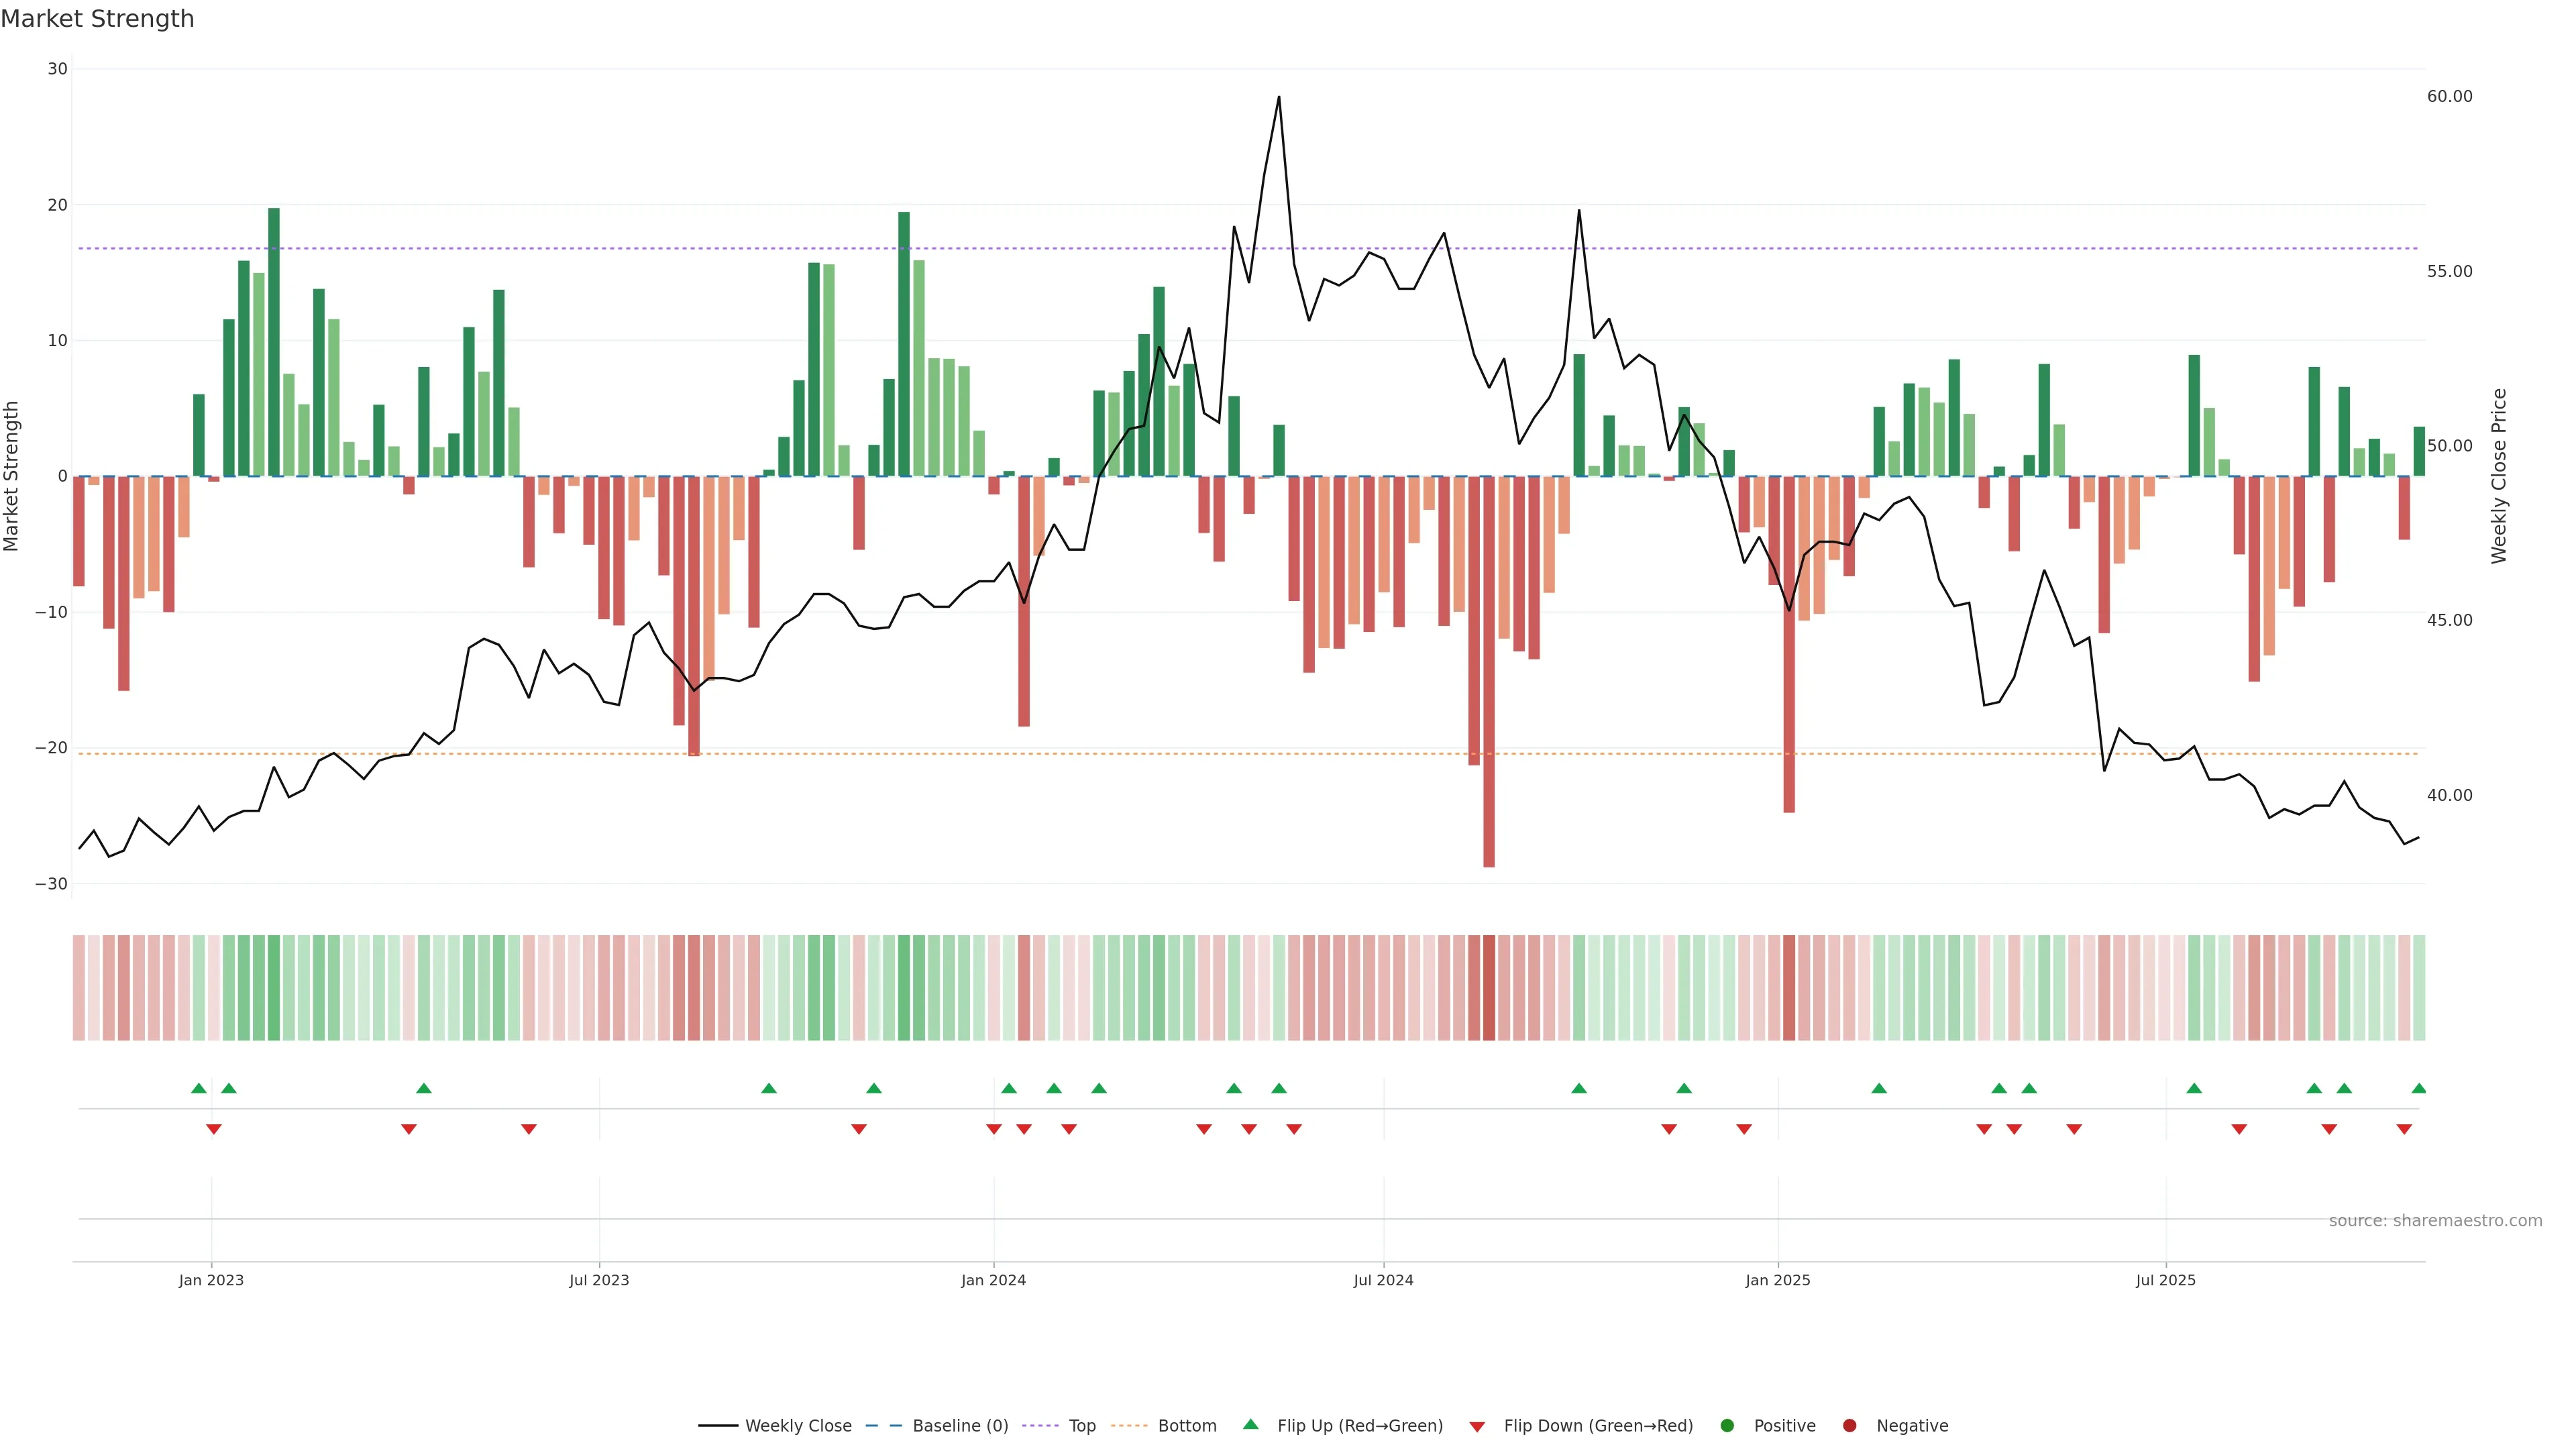The height and width of the screenshot is (1449, 2576).
Task: Click the Jul 2023 x-axis label
Action: coord(599,1280)
